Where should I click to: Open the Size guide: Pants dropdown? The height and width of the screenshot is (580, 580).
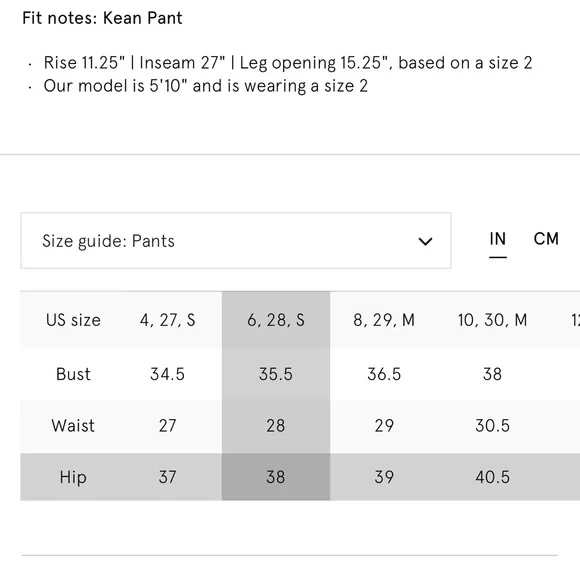click(236, 241)
